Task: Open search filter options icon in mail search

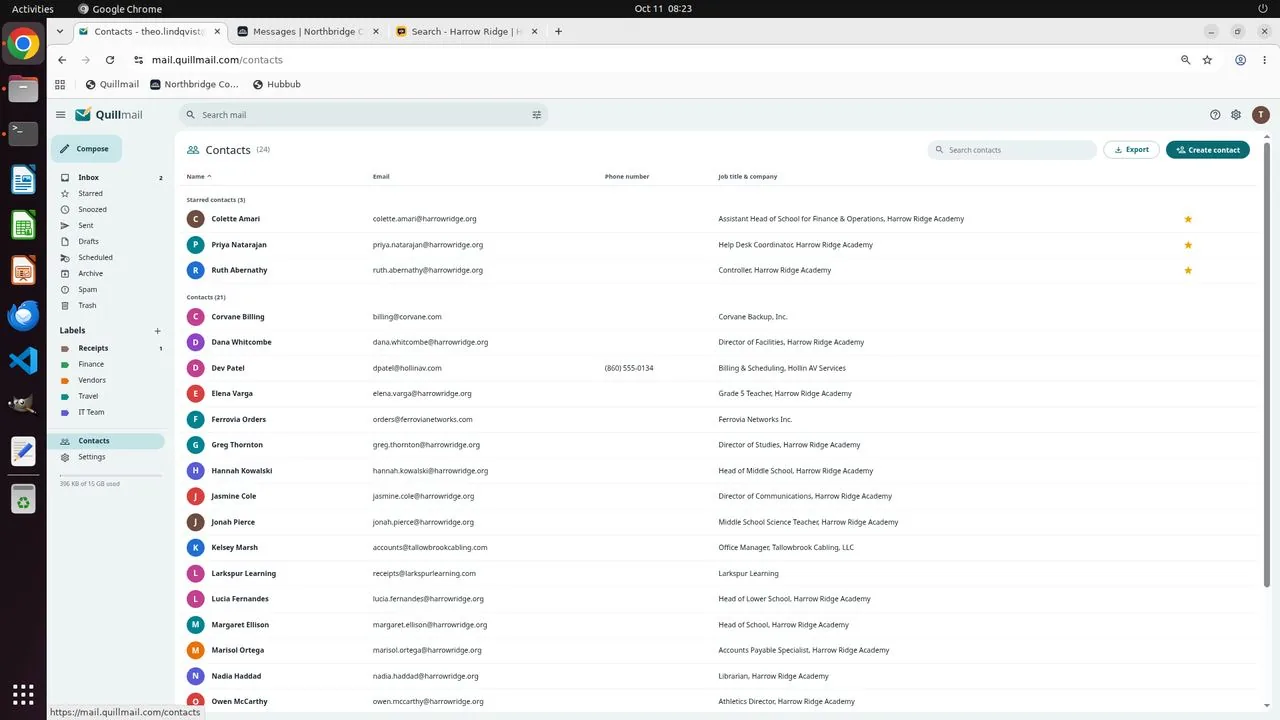Action: pyautogui.click(x=537, y=115)
